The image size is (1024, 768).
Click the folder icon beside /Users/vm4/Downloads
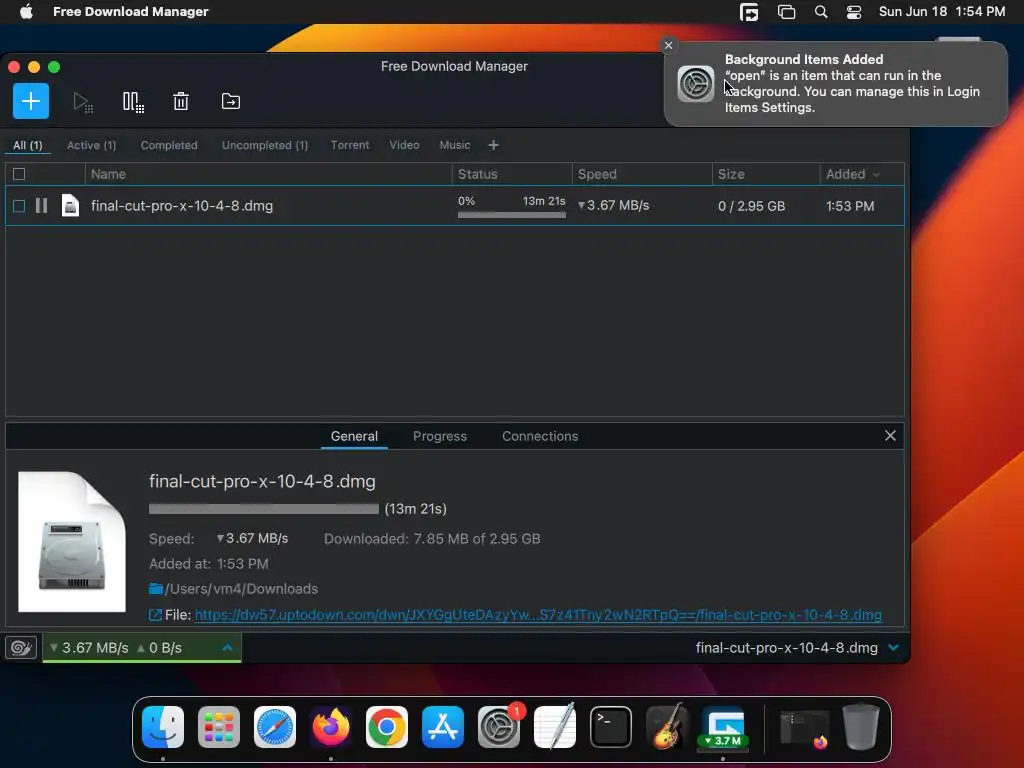155,588
